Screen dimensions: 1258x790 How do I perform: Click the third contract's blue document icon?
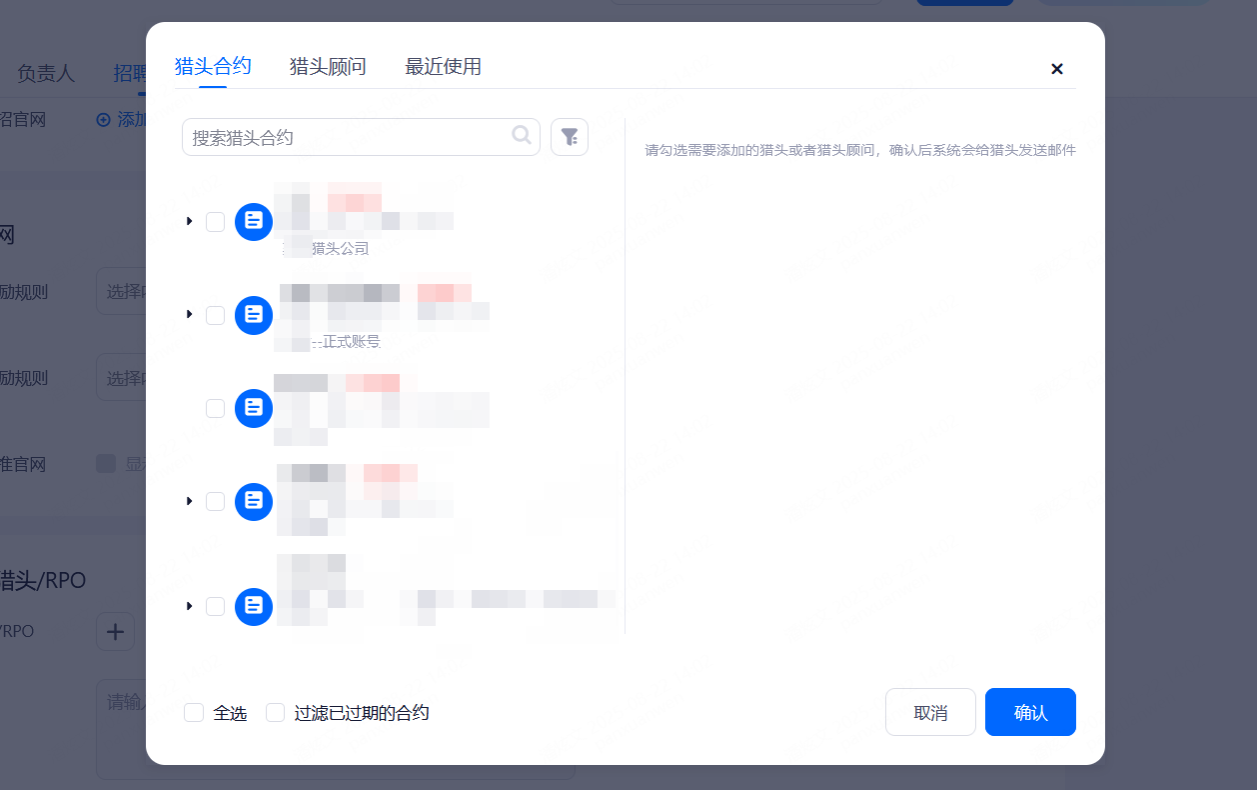click(254, 408)
